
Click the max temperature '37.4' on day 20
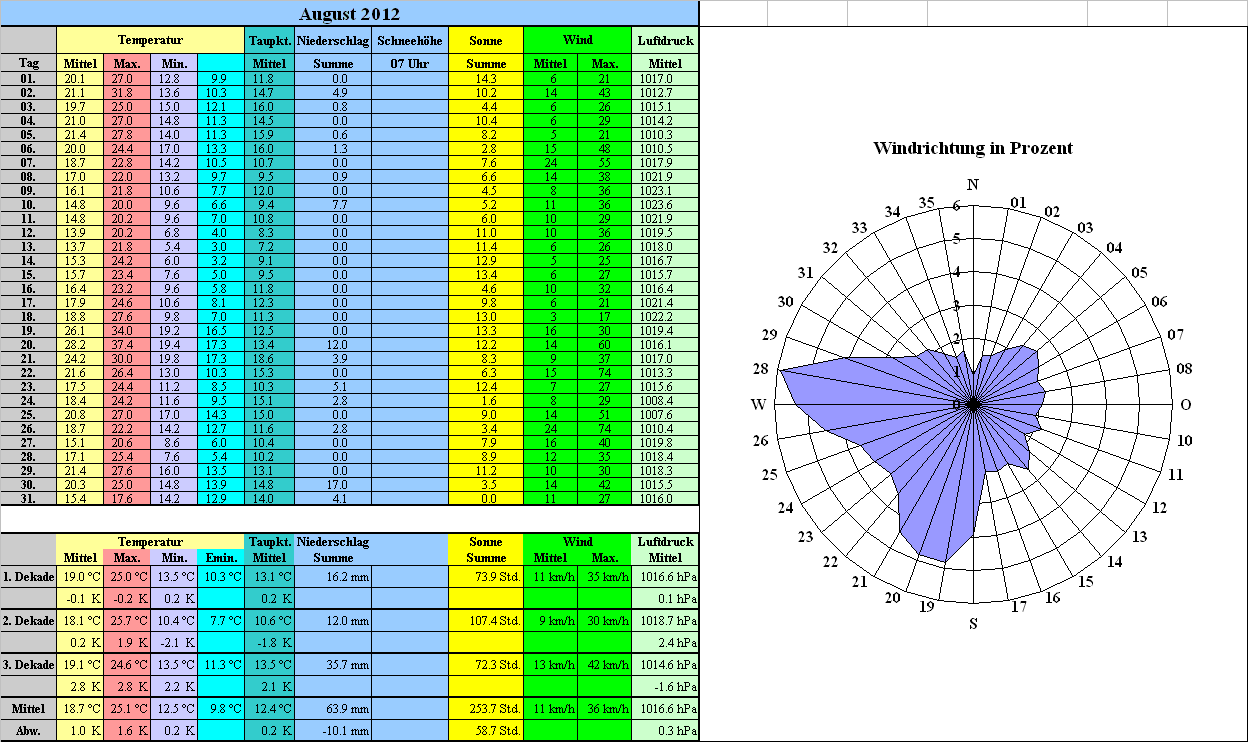127,344
